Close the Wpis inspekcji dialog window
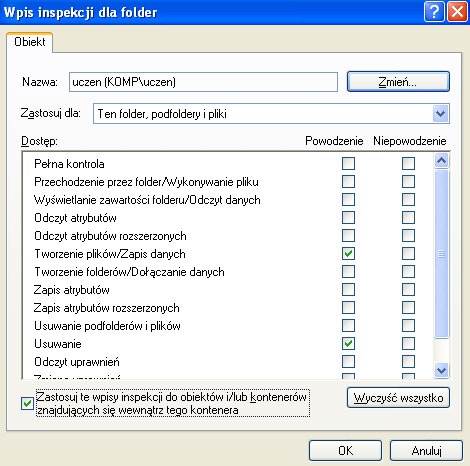The height and width of the screenshot is (466, 470). point(457,12)
